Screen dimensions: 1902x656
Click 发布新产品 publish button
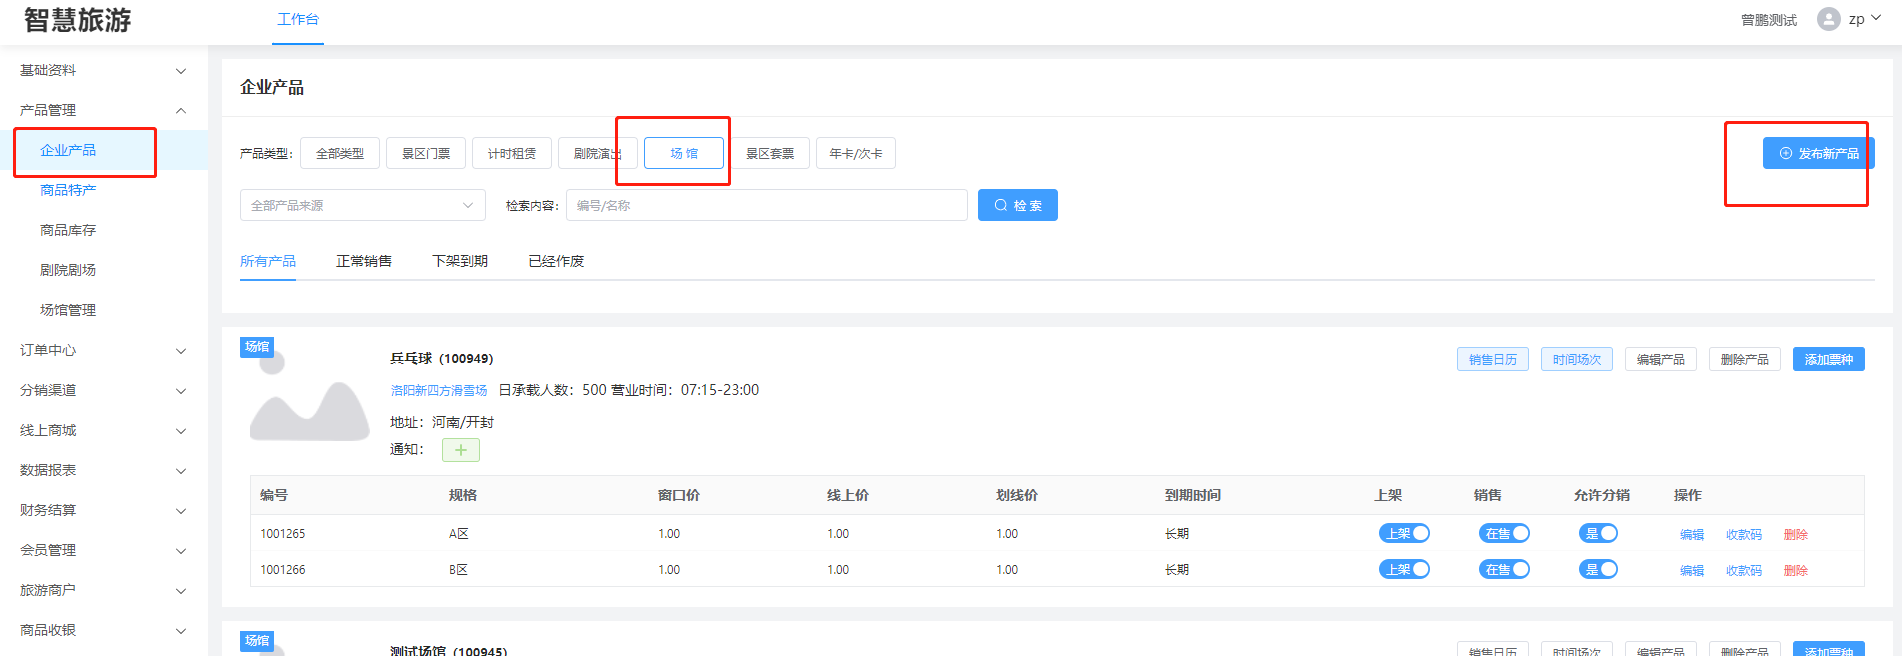(1817, 153)
